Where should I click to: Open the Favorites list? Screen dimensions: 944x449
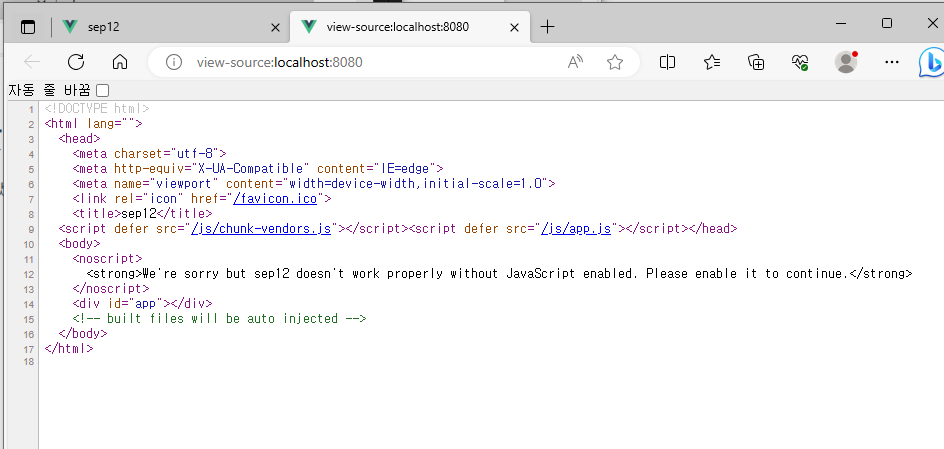712,62
